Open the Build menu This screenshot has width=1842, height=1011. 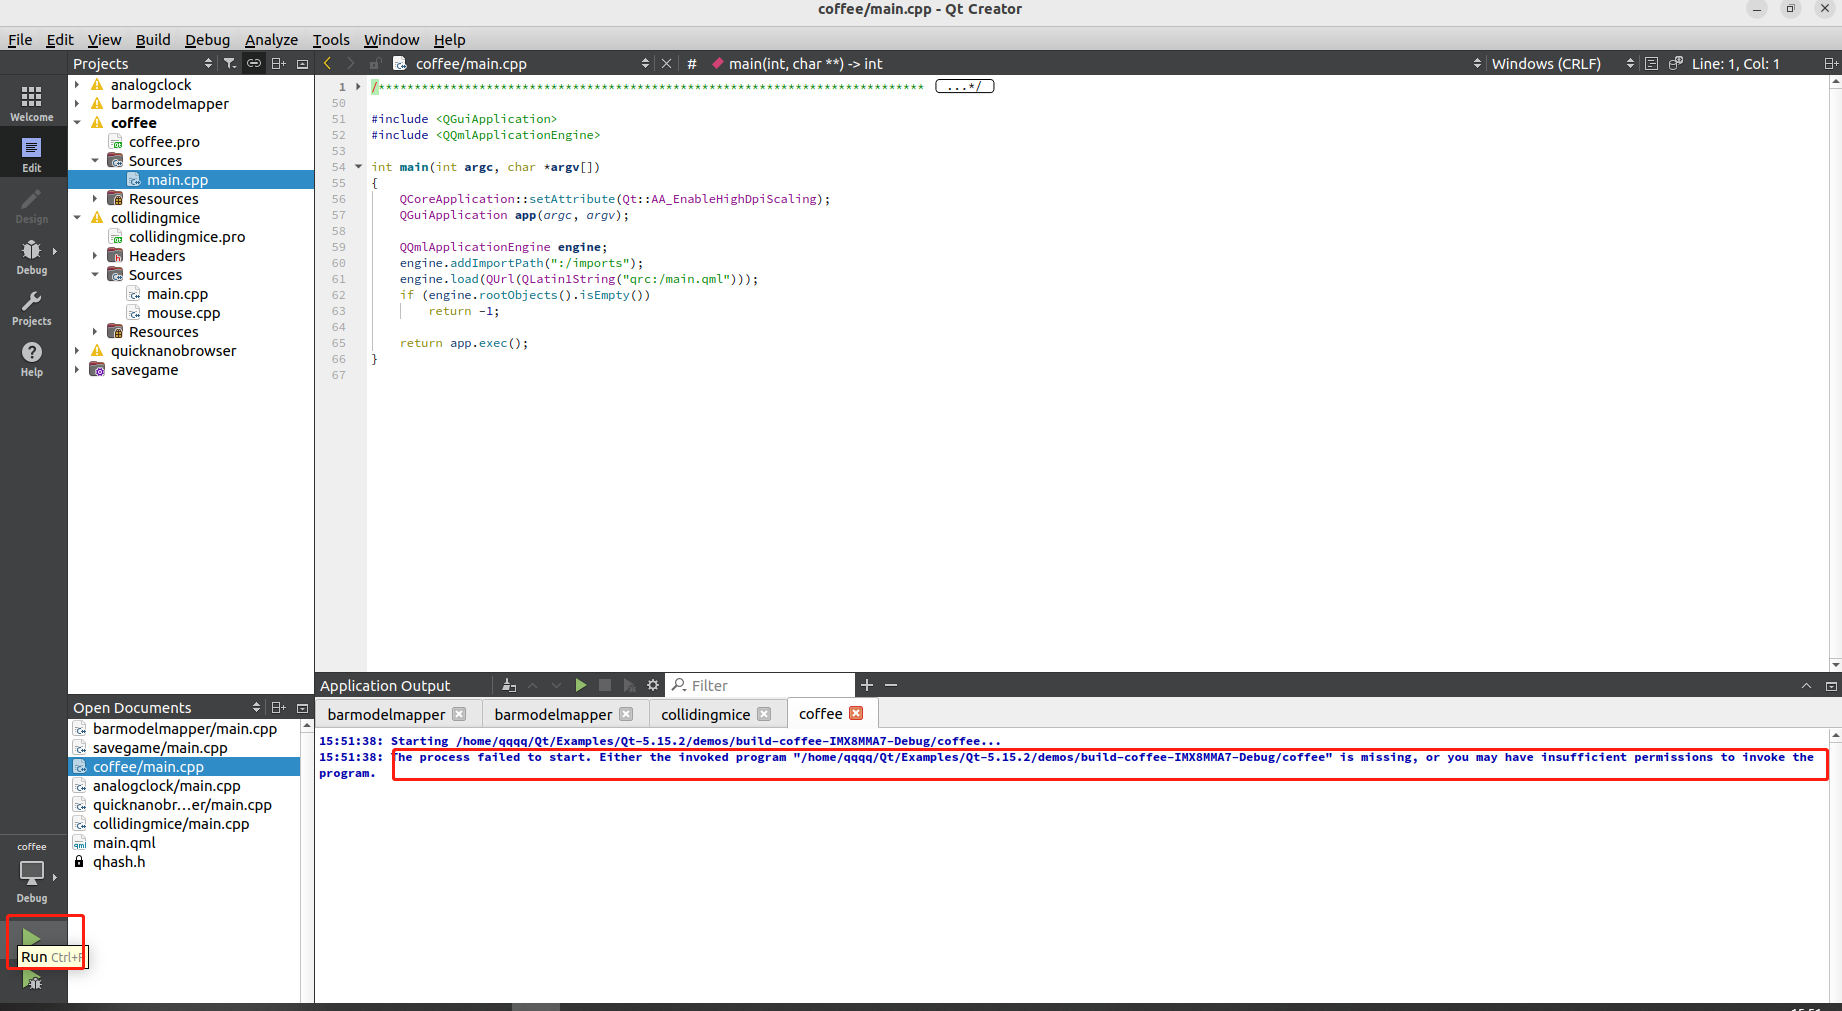(x=153, y=40)
